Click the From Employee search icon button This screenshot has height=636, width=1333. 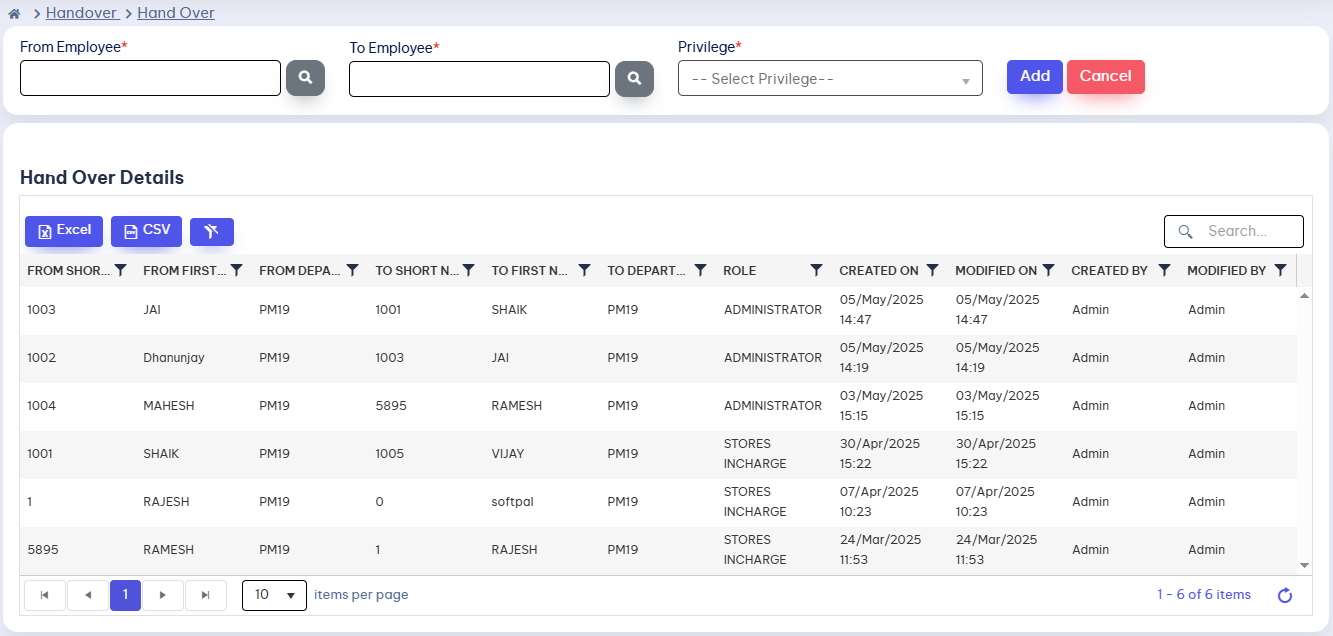[x=305, y=78]
